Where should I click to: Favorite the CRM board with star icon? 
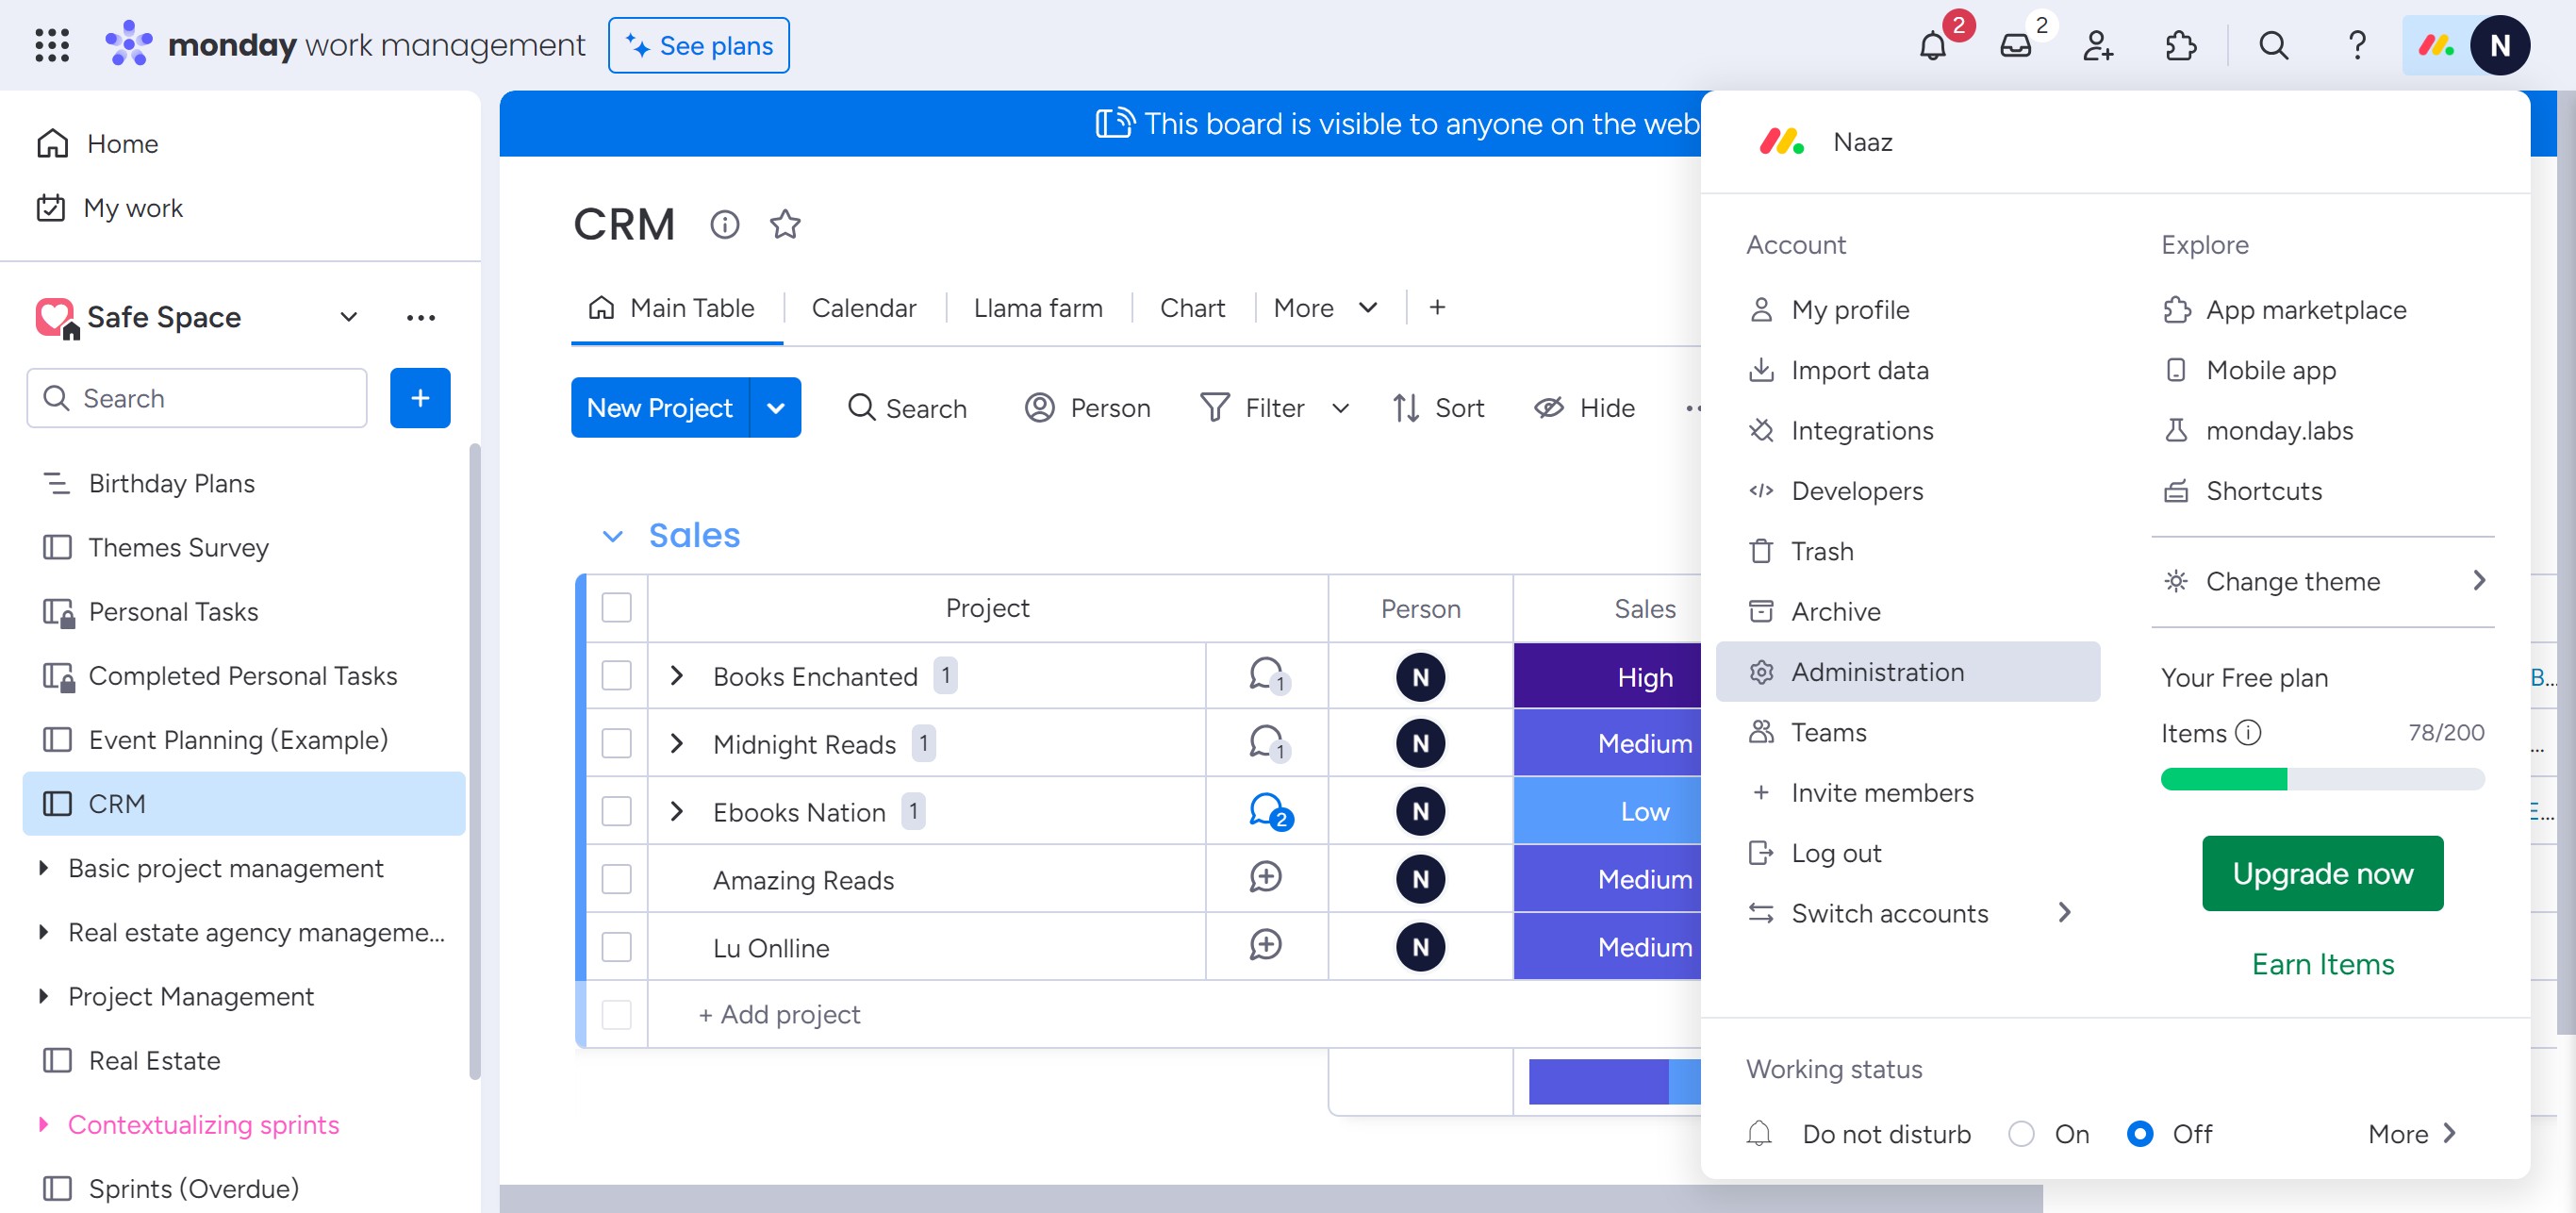click(785, 224)
